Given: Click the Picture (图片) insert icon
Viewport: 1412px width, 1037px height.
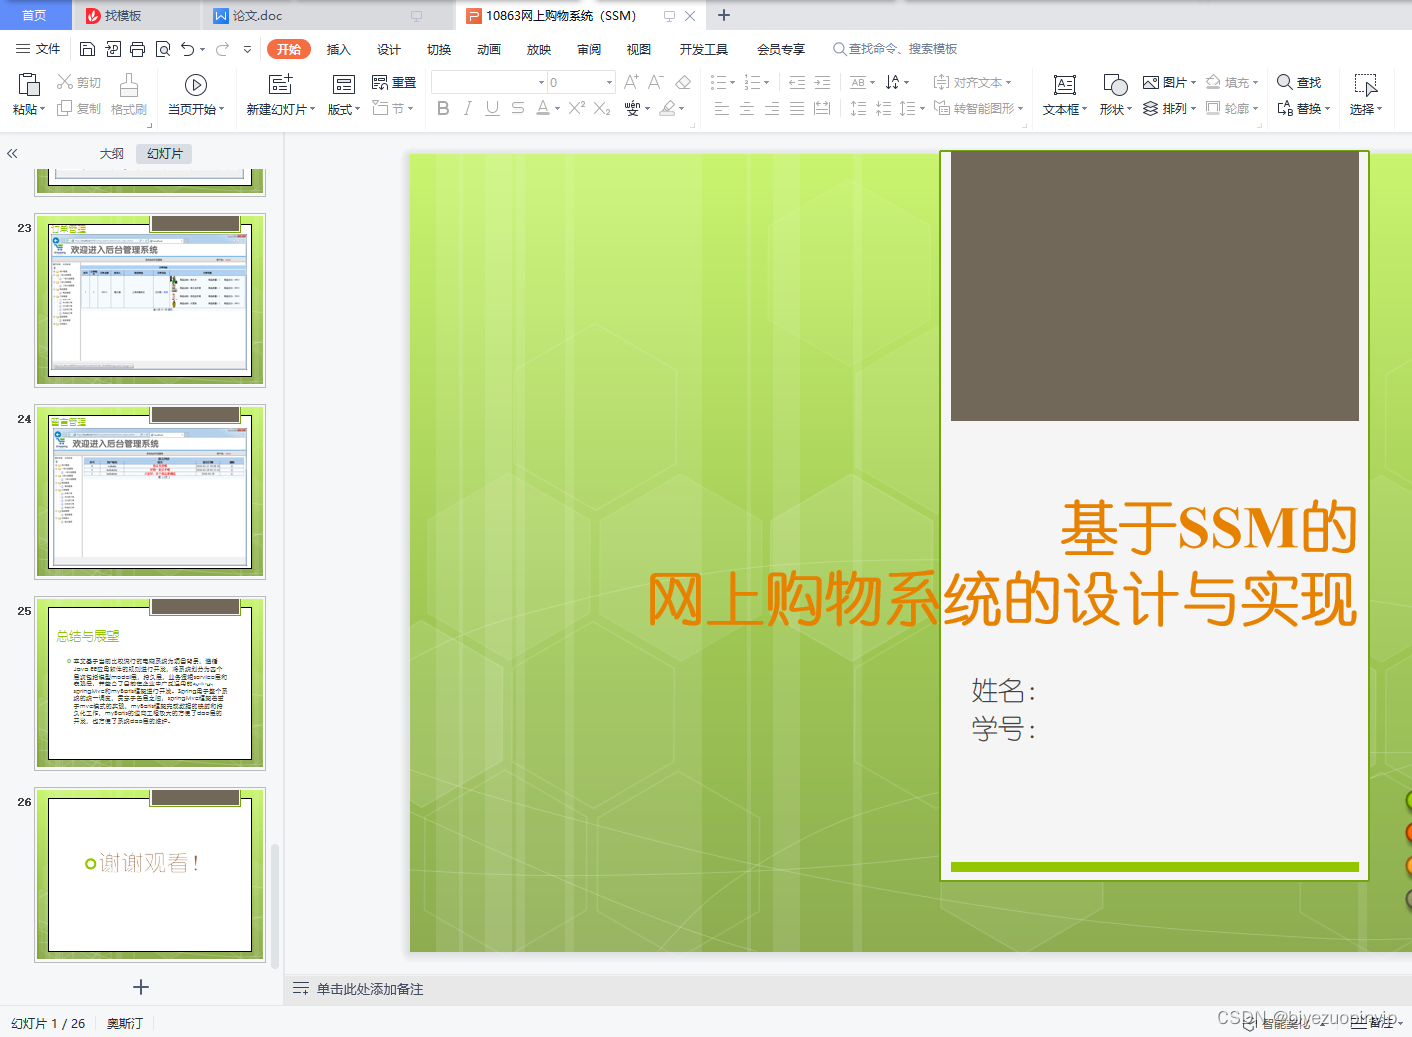Looking at the screenshot, I should 1151,82.
